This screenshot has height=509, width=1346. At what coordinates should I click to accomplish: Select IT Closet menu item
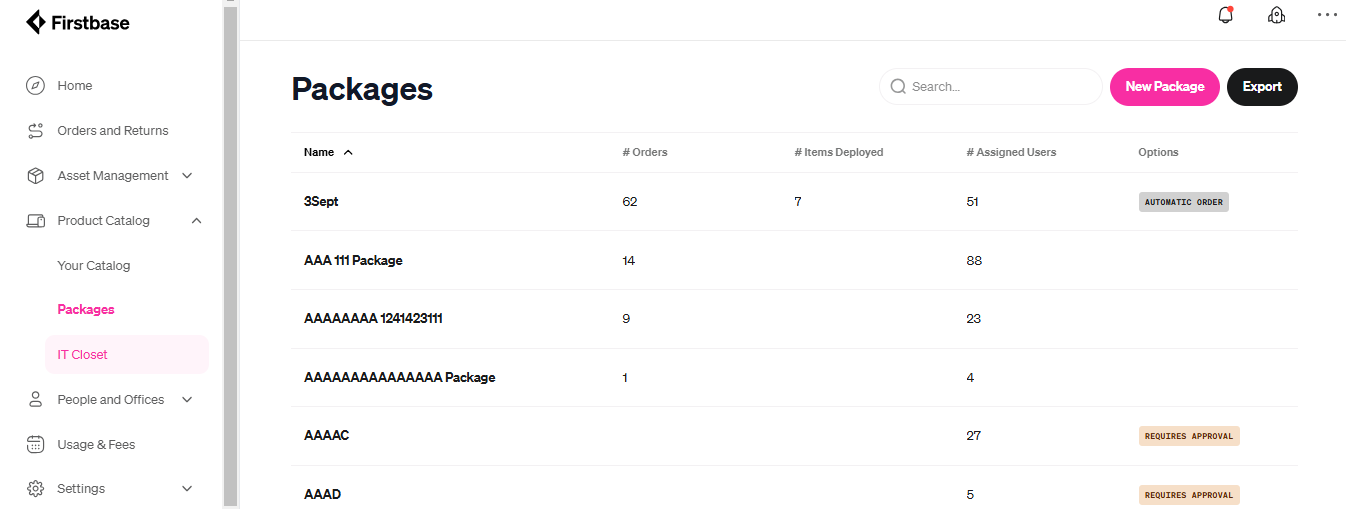click(127, 355)
